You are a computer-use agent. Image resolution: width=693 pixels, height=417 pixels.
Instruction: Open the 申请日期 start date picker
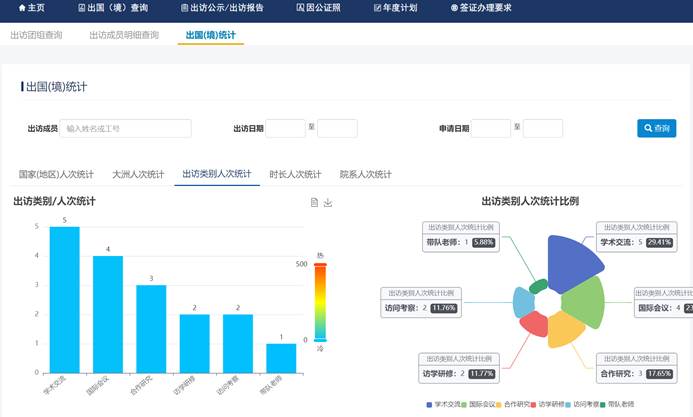pyautogui.click(x=490, y=128)
